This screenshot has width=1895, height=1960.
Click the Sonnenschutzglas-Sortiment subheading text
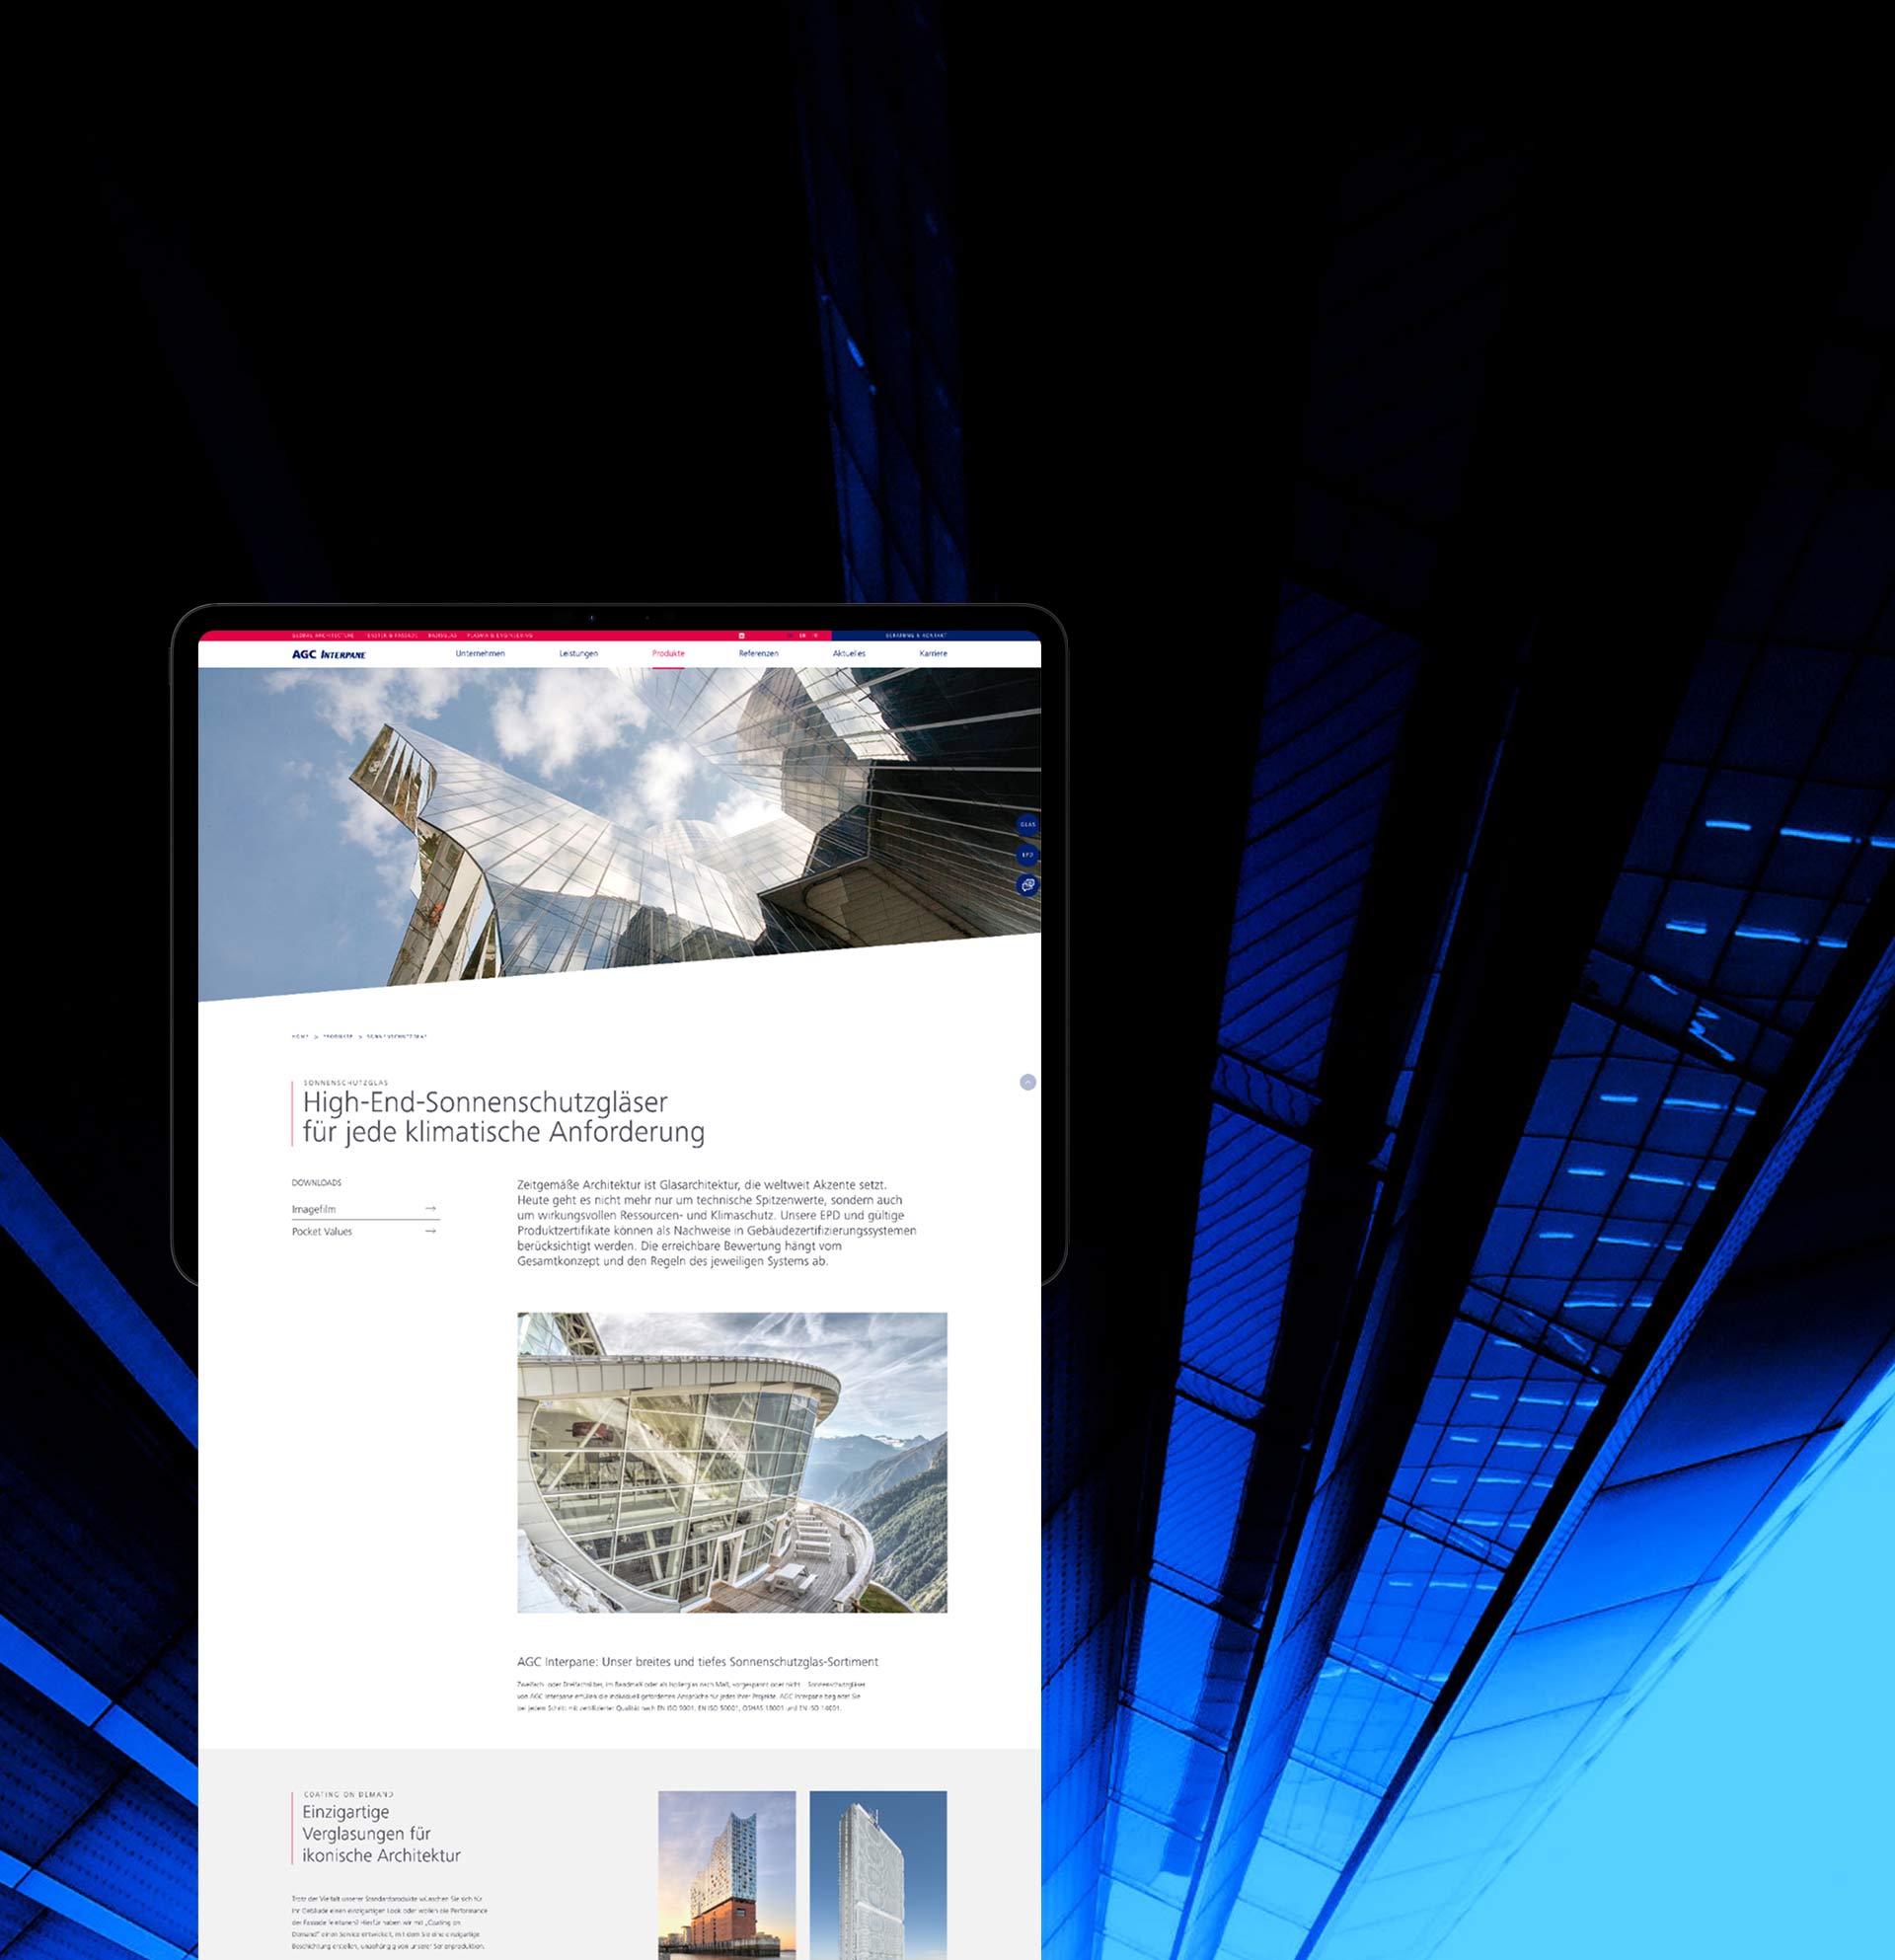click(697, 1662)
